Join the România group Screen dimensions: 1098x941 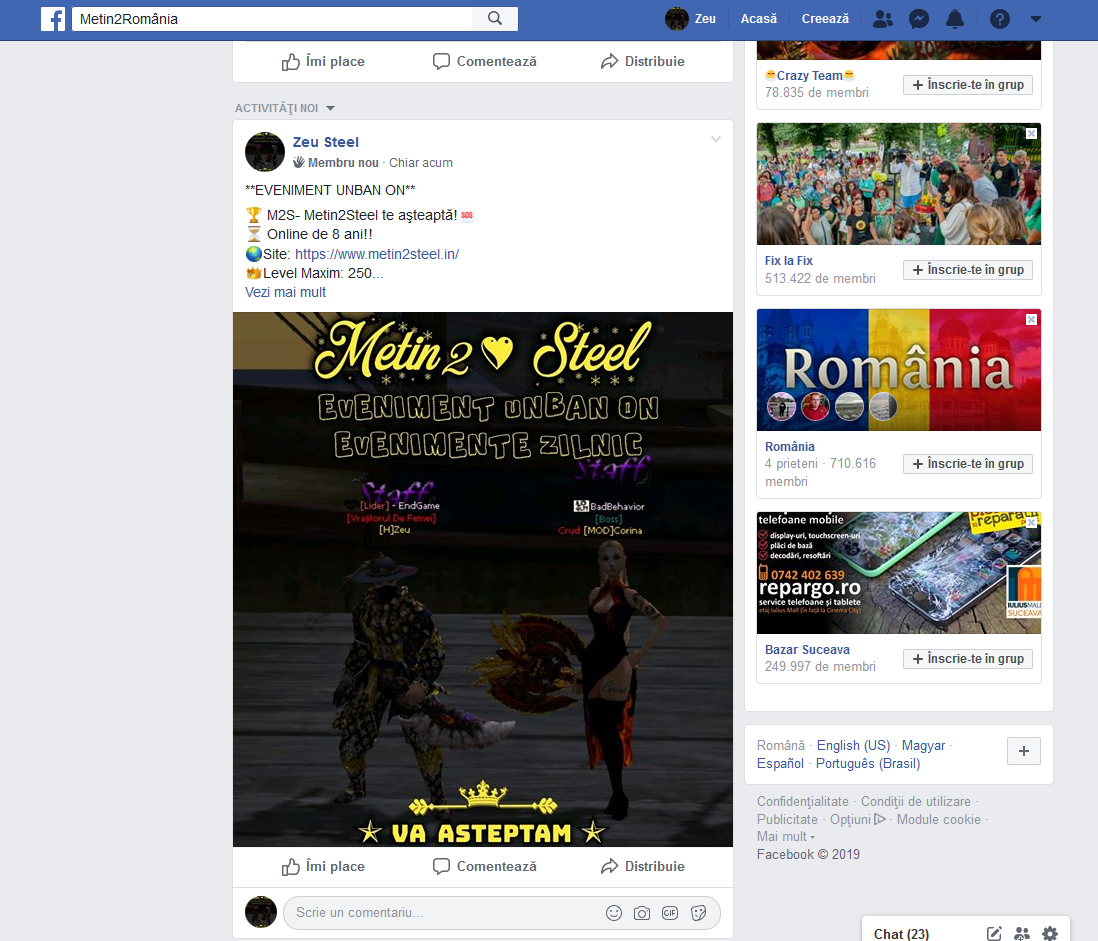(968, 463)
